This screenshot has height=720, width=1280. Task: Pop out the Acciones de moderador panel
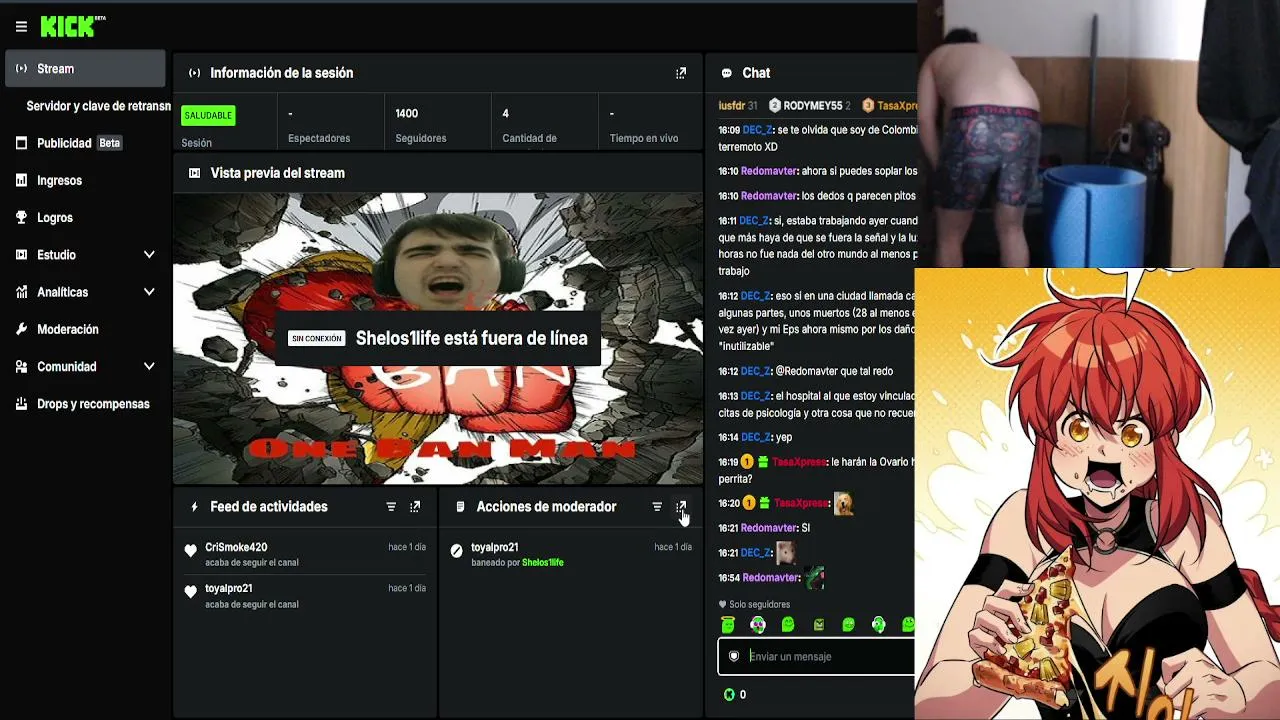681,507
